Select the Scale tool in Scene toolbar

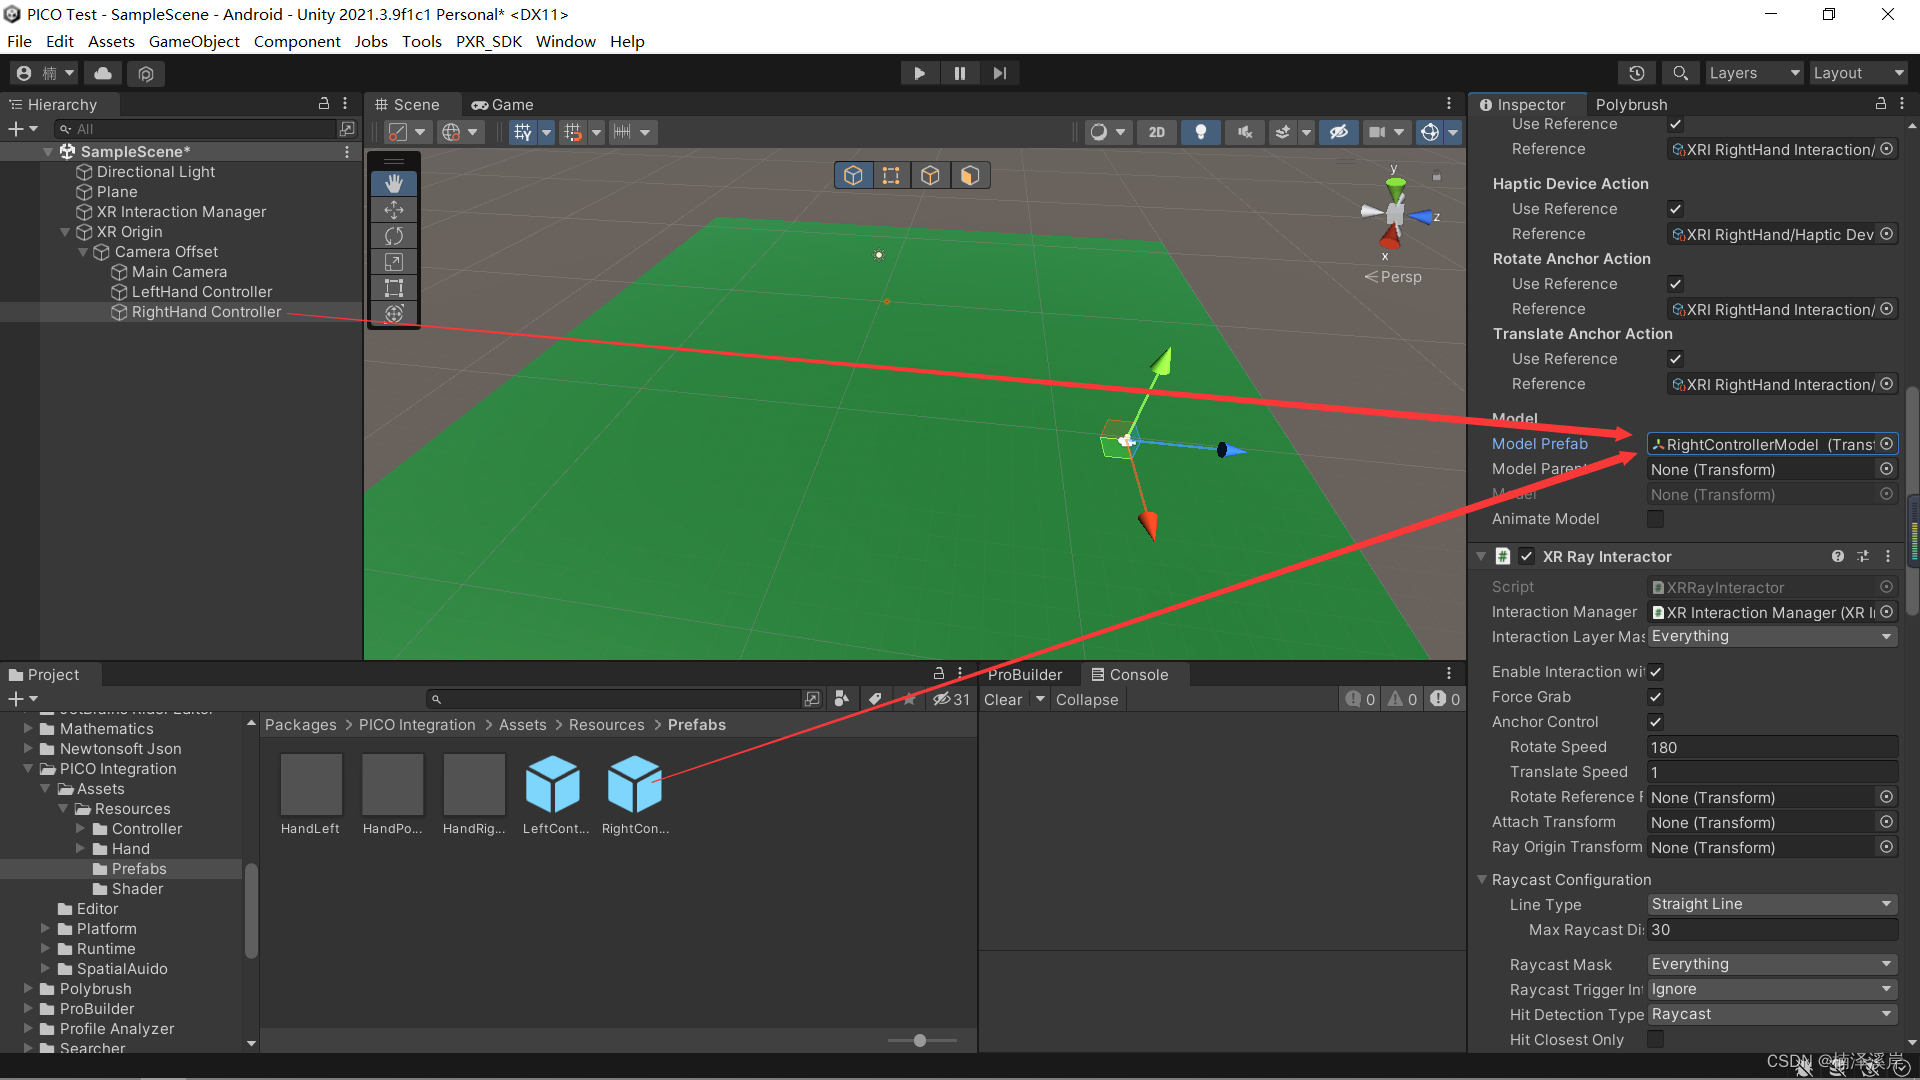tap(394, 262)
